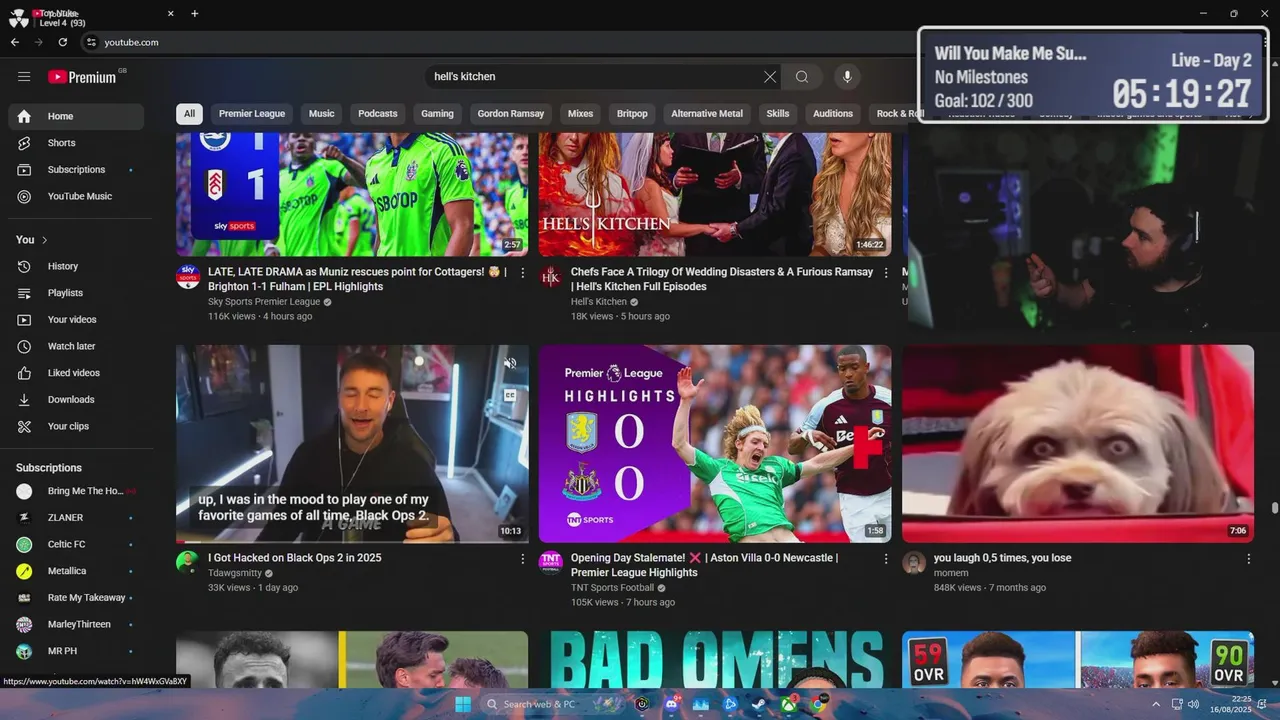The width and height of the screenshot is (1280, 720).
Task: Open MarleyThirteen subscription channel
Action: pyautogui.click(x=76, y=625)
